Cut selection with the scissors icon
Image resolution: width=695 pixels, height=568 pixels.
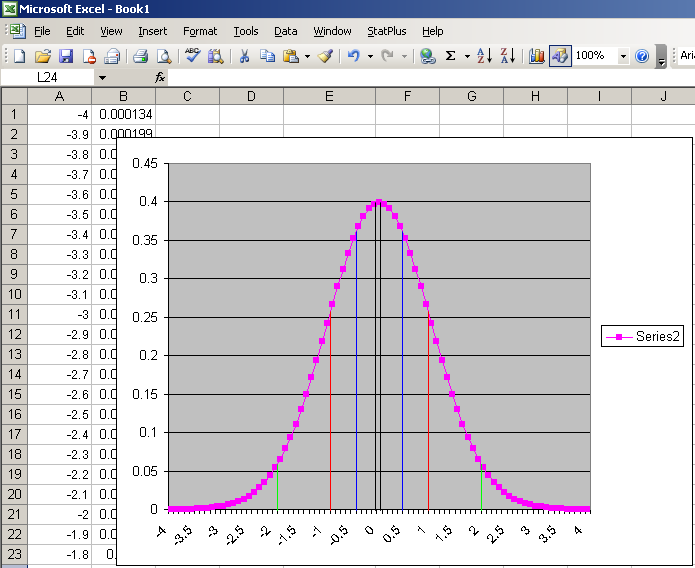244,56
